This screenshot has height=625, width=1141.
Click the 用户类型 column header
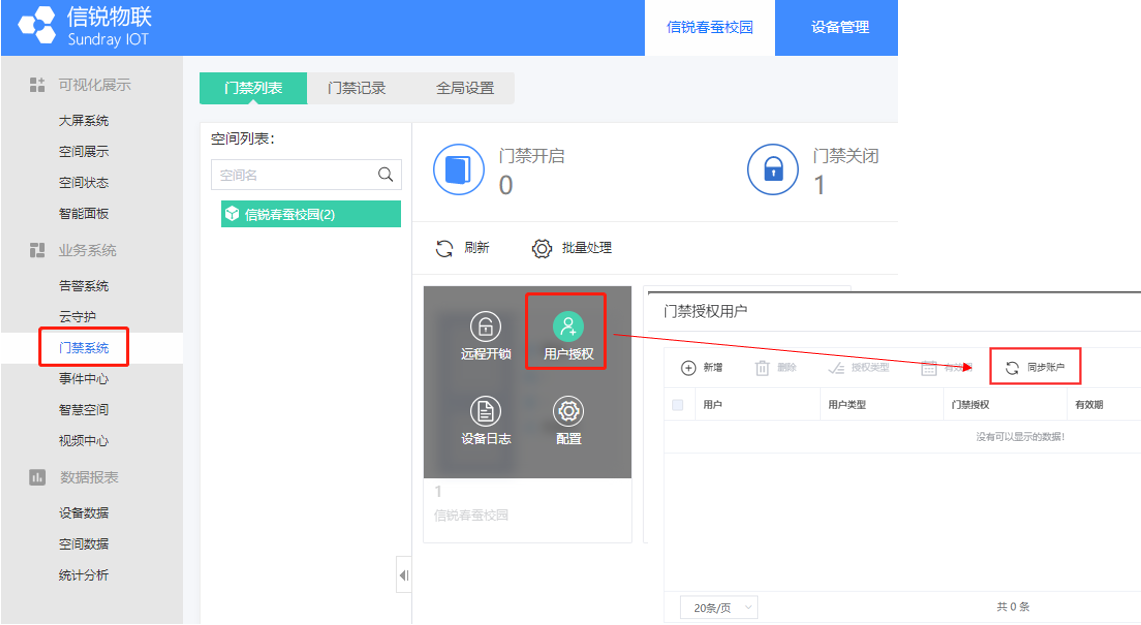(847, 405)
